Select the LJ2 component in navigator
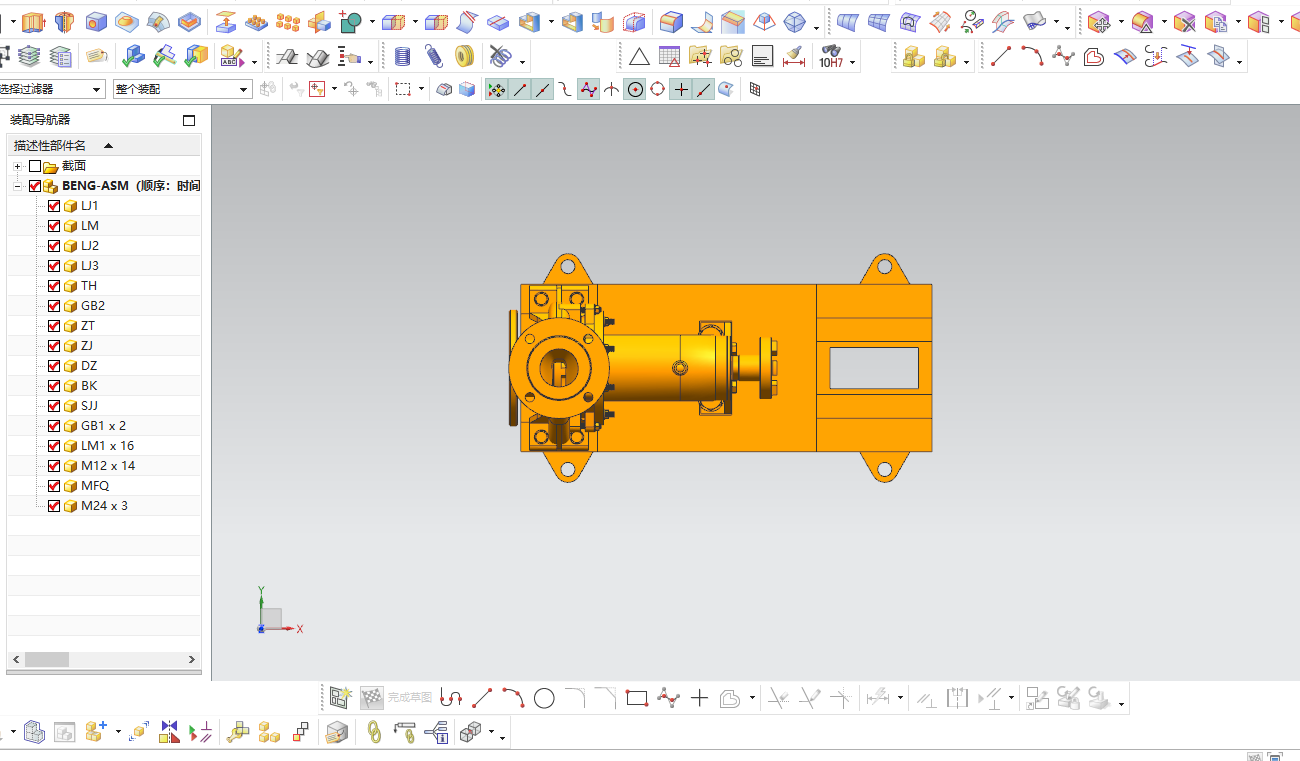1300x761 pixels. pyautogui.click(x=90, y=246)
